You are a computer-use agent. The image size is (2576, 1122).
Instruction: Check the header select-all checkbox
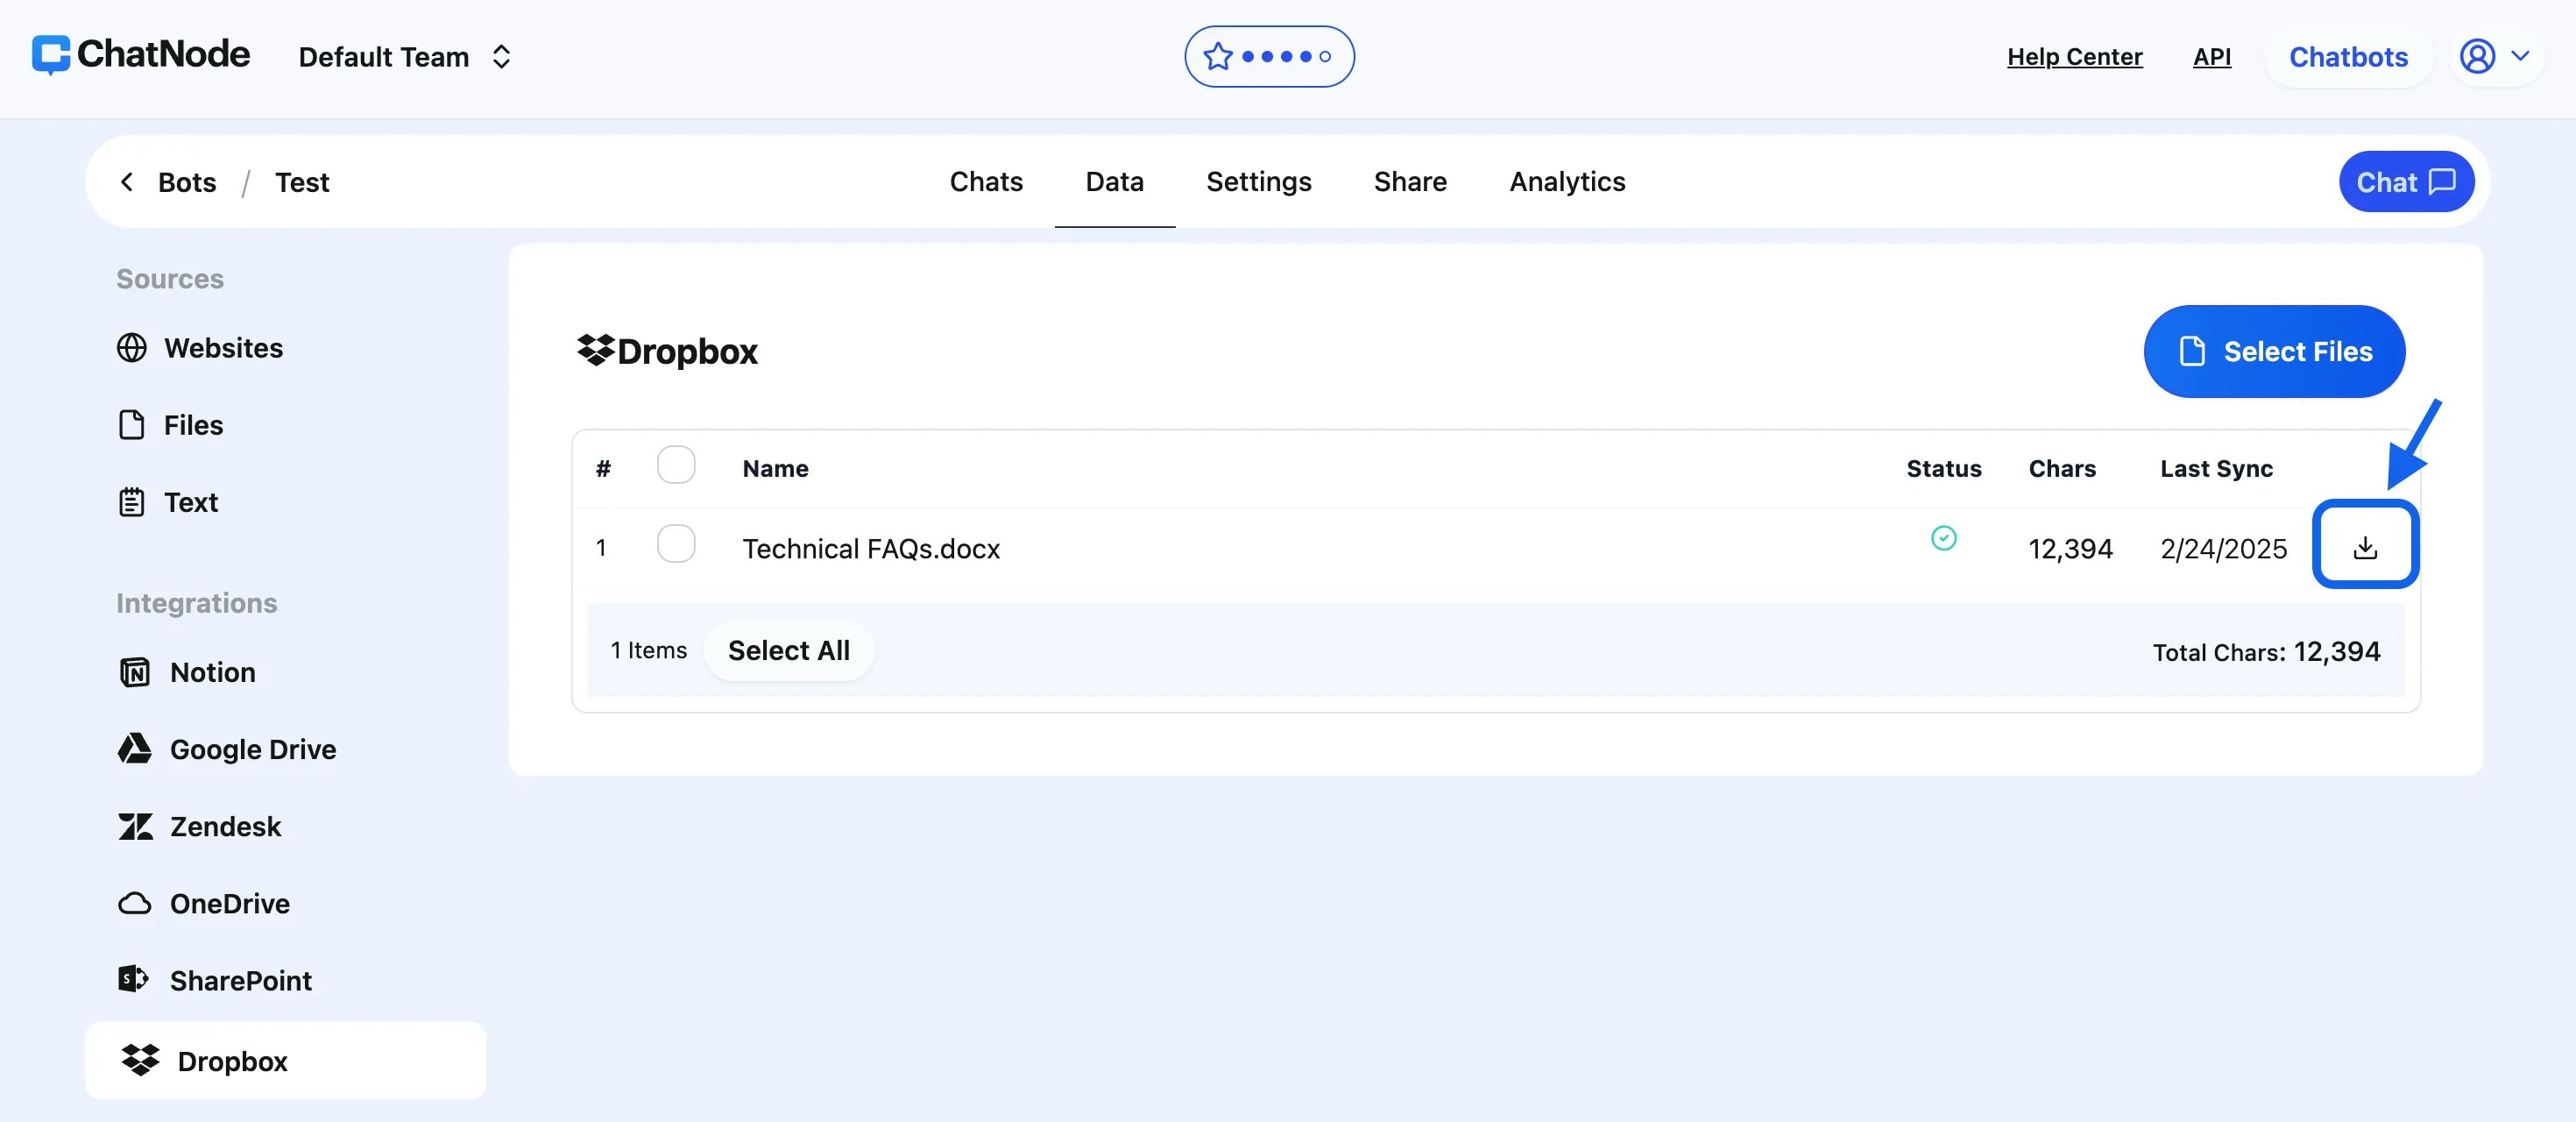(676, 465)
